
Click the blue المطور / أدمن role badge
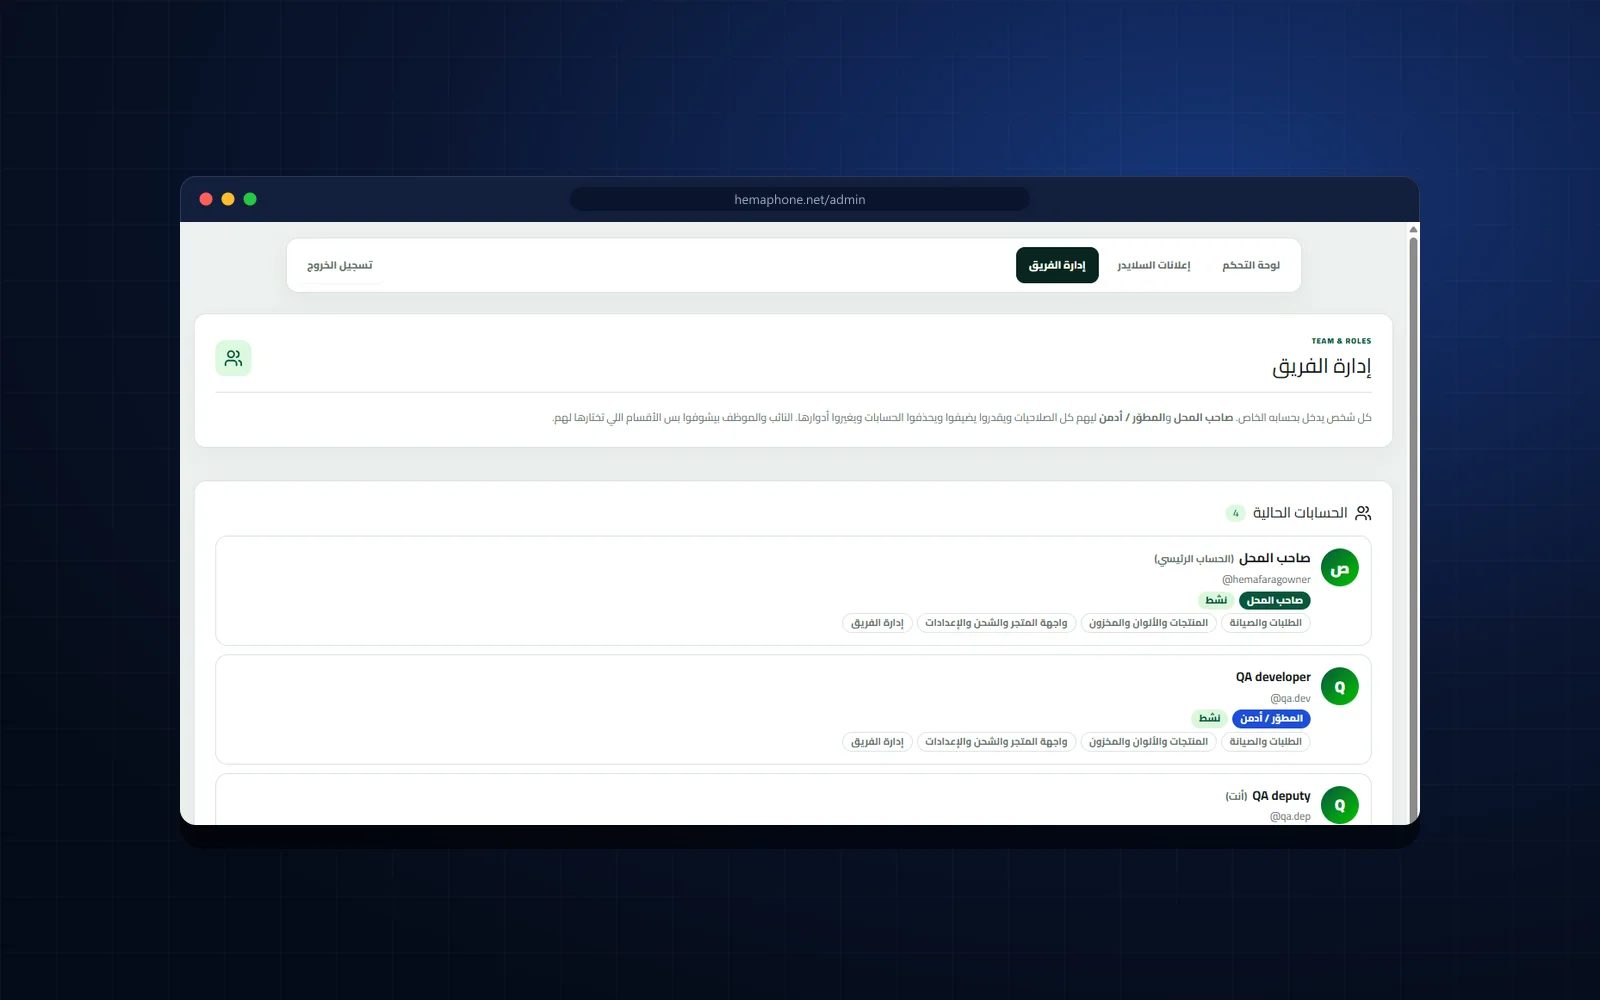point(1272,718)
